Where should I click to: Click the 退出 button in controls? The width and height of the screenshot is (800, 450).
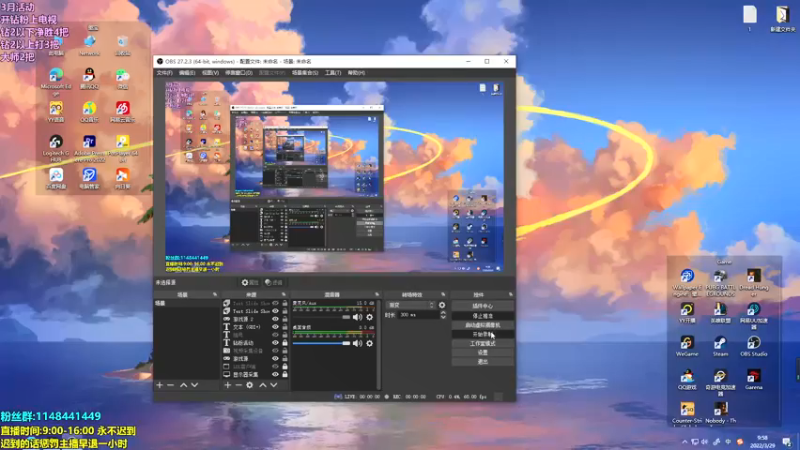click(483, 362)
